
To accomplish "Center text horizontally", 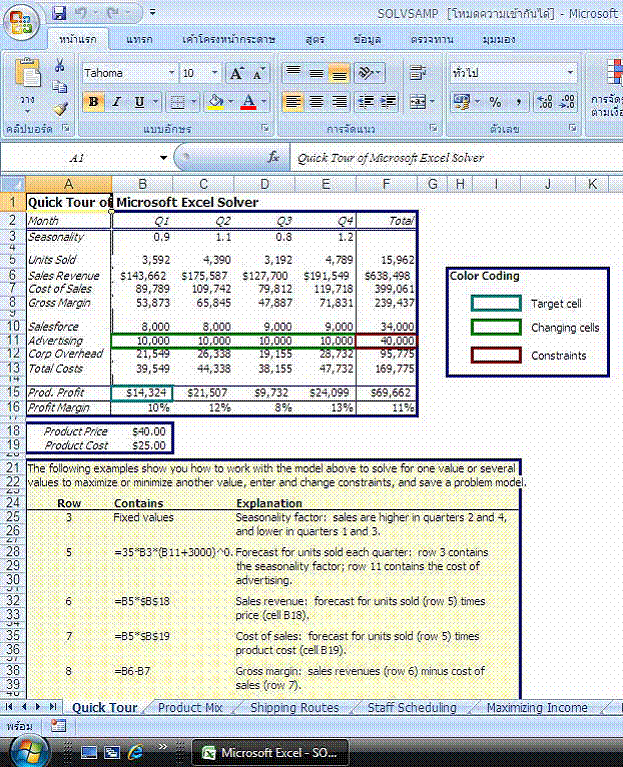I will [316, 102].
